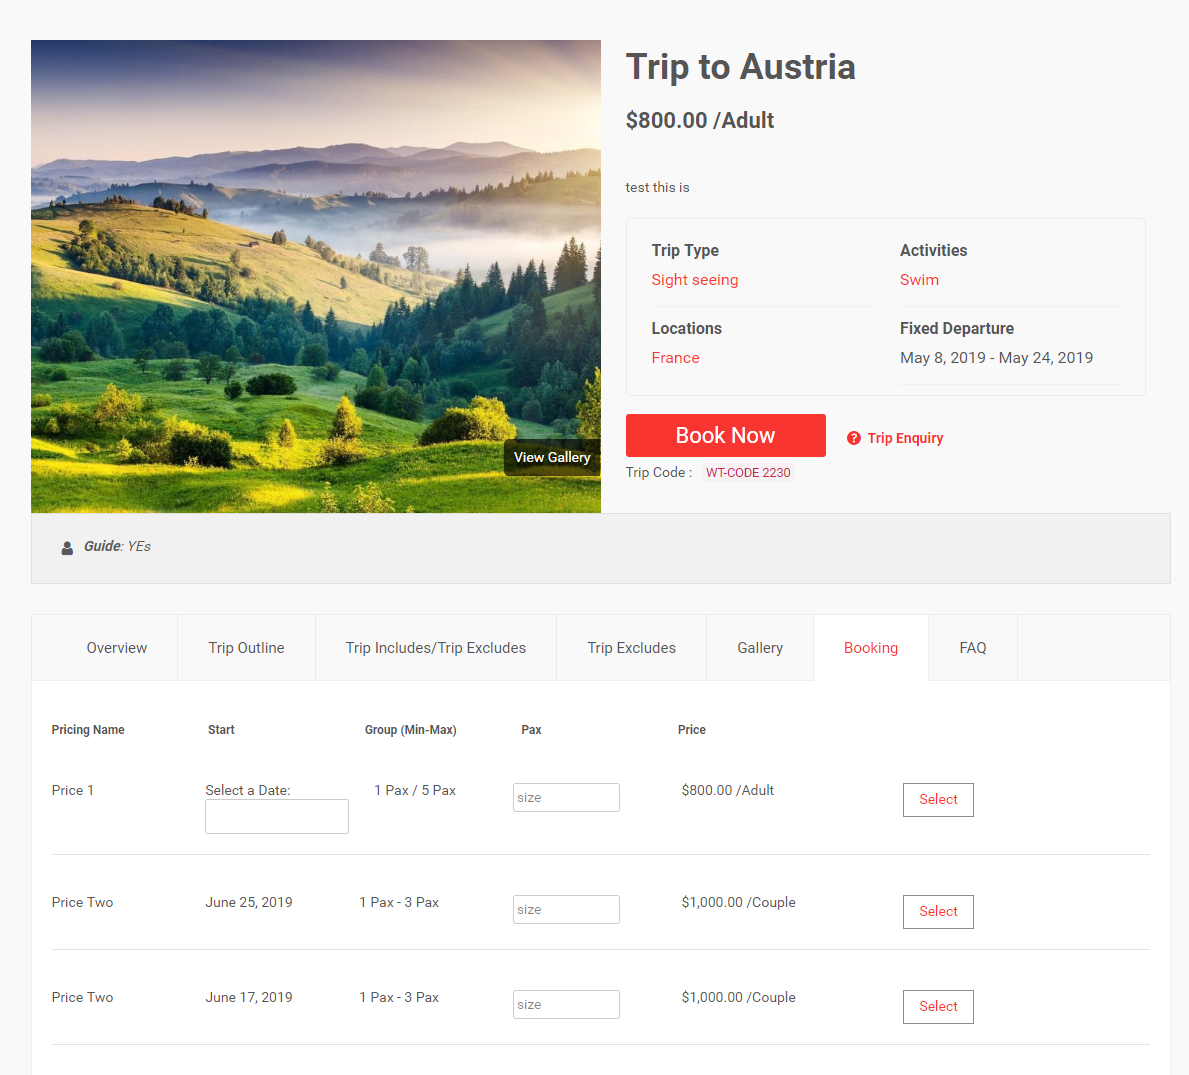Click 1 Pax - 3 Pax in the June 25 row
Image resolution: width=1189 pixels, height=1075 pixels.
pos(399,902)
